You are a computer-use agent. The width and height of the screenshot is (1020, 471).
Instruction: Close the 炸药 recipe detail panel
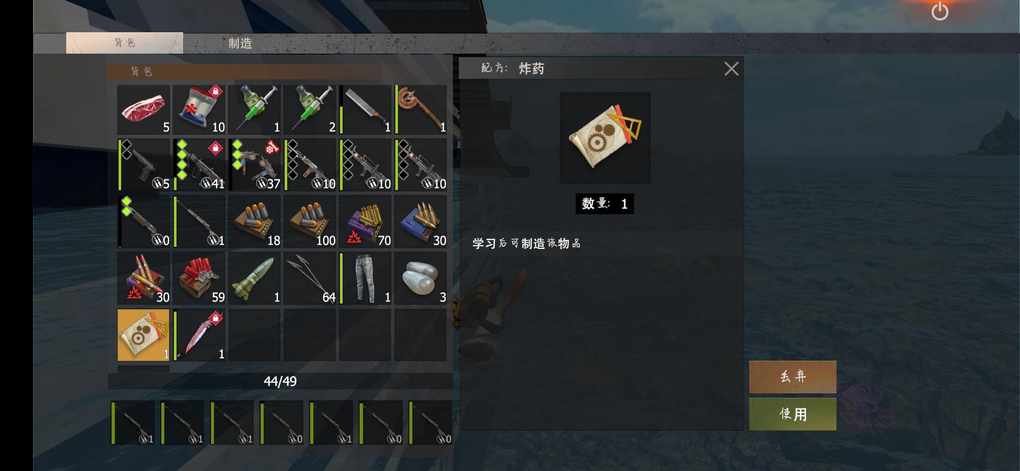731,69
